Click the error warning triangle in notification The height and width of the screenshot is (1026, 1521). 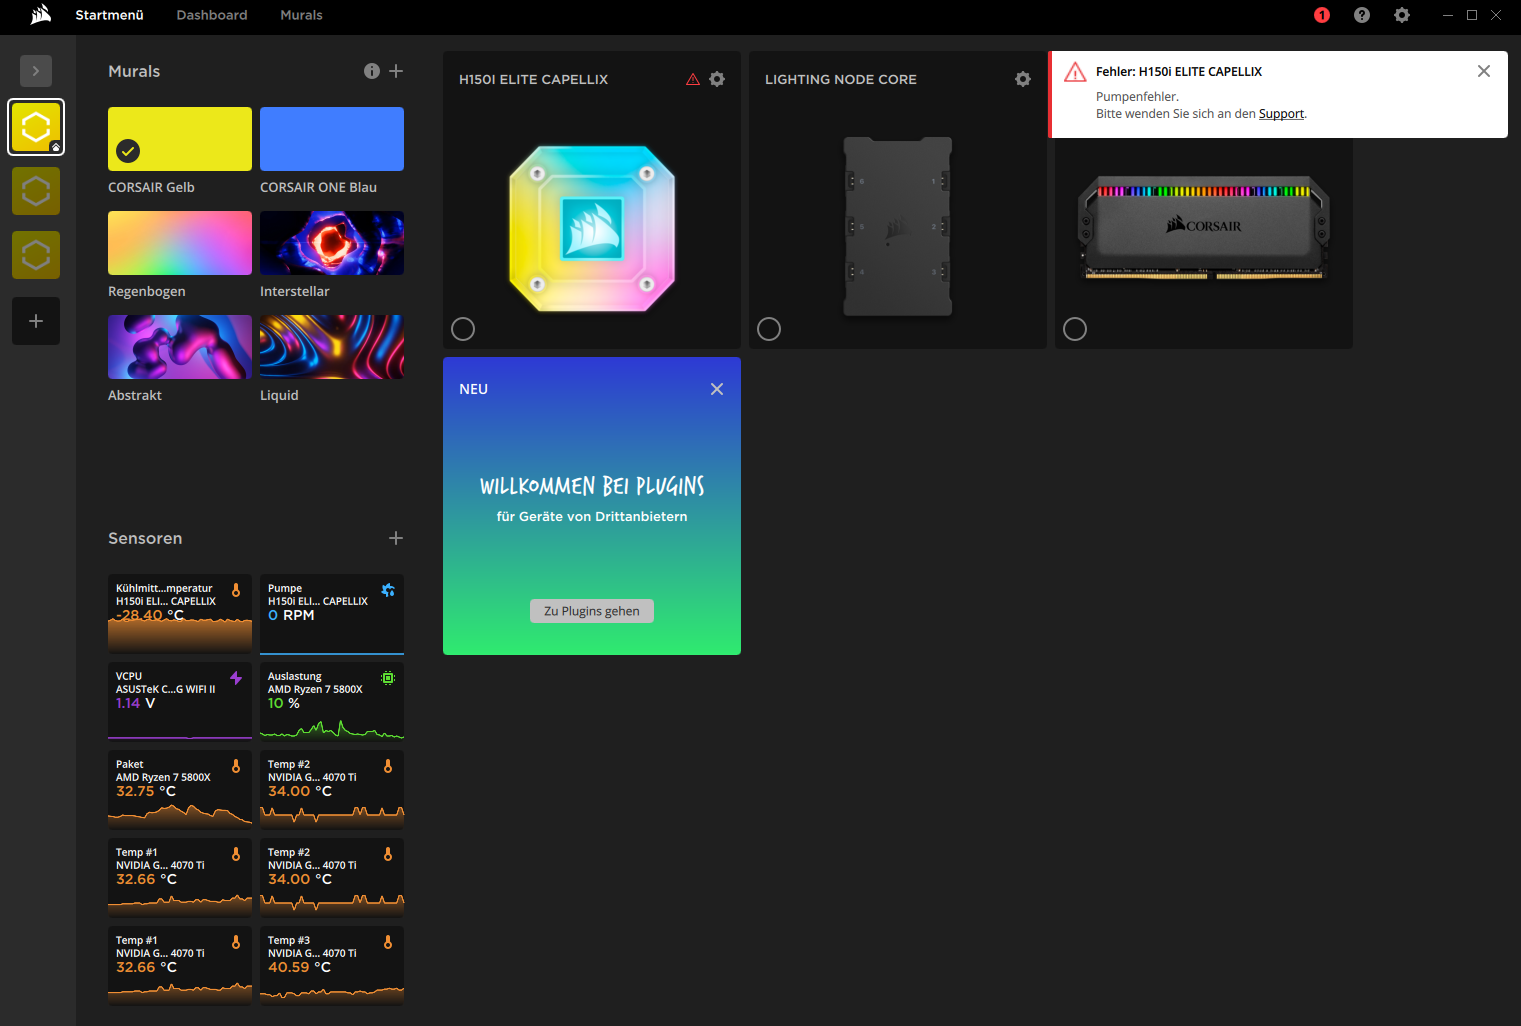click(x=1075, y=72)
